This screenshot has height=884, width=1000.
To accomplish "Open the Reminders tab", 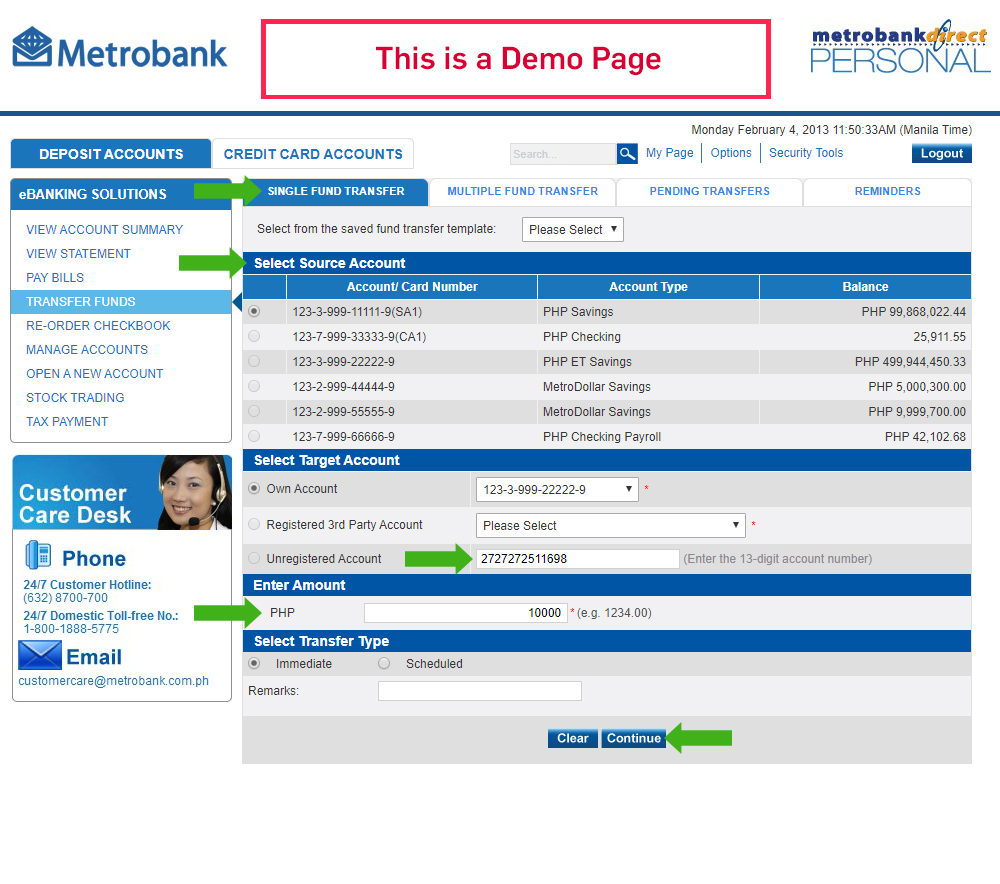I will [x=887, y=191].
